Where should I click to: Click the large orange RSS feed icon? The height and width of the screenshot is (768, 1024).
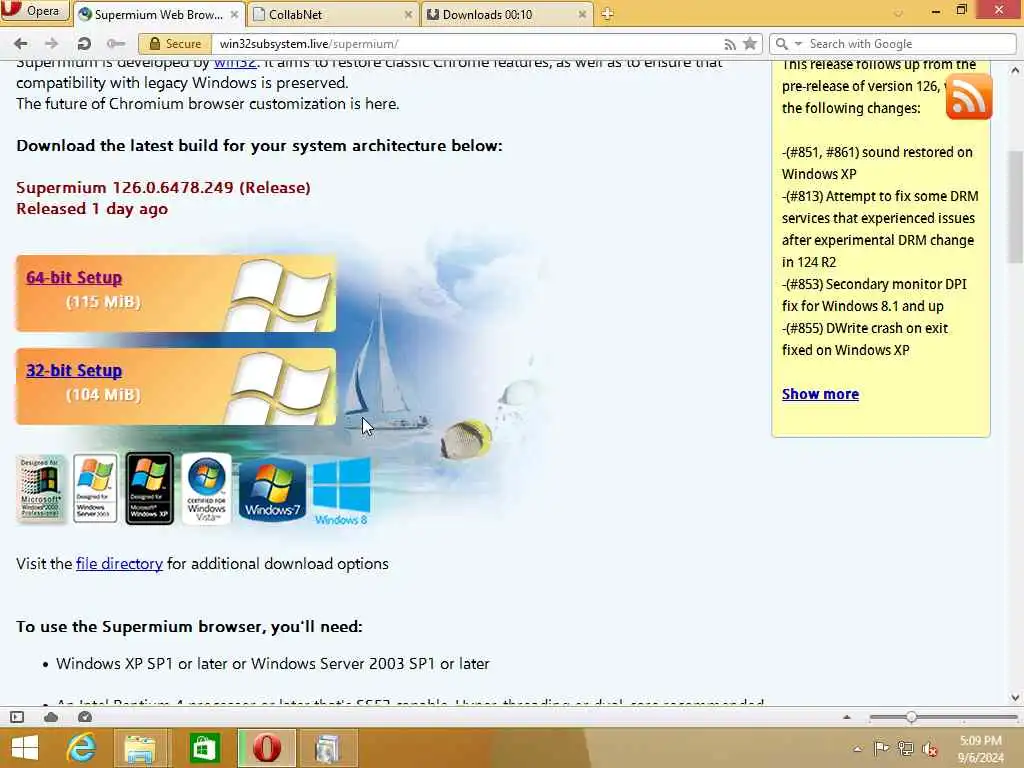coord(968,97)
